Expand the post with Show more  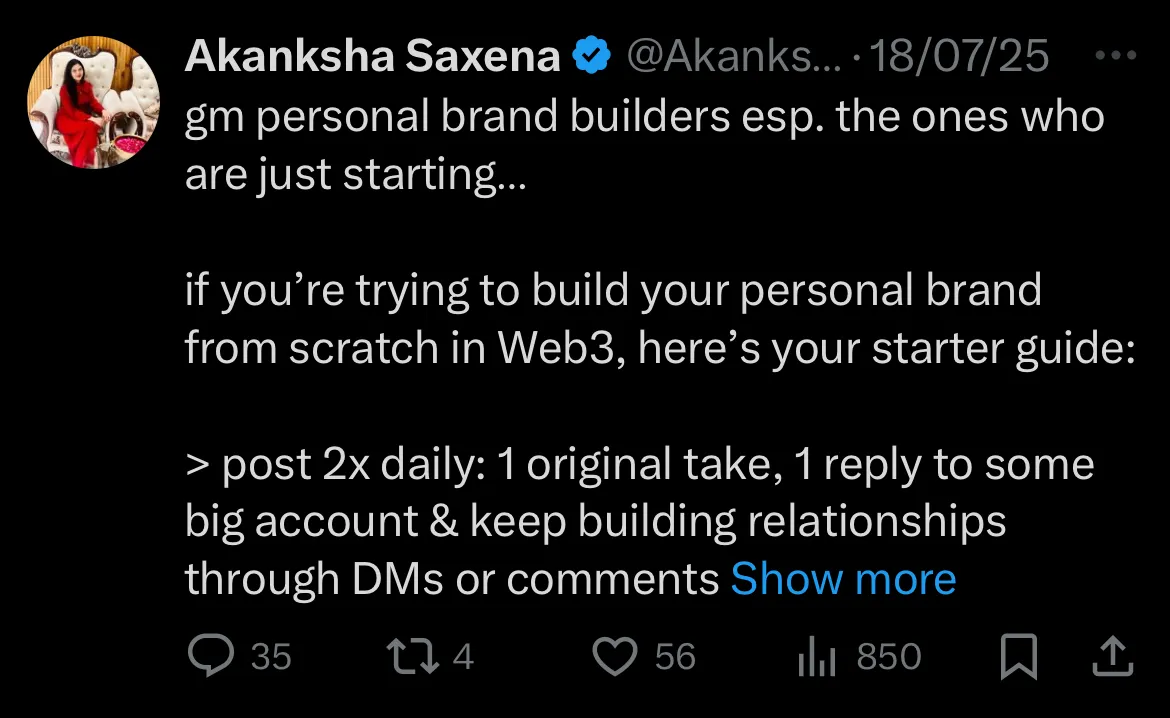(843, 579)
